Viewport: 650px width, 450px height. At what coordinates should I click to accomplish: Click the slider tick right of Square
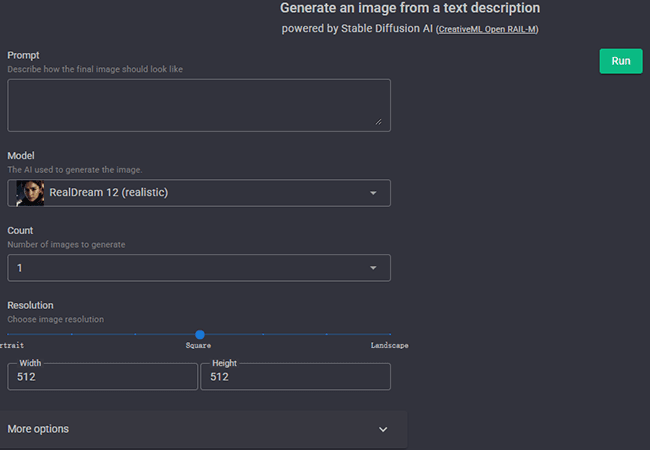point(264,335)
